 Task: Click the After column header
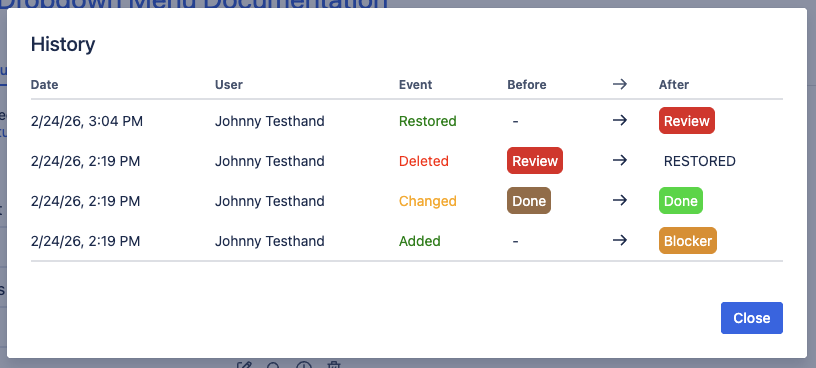(674, 85)
